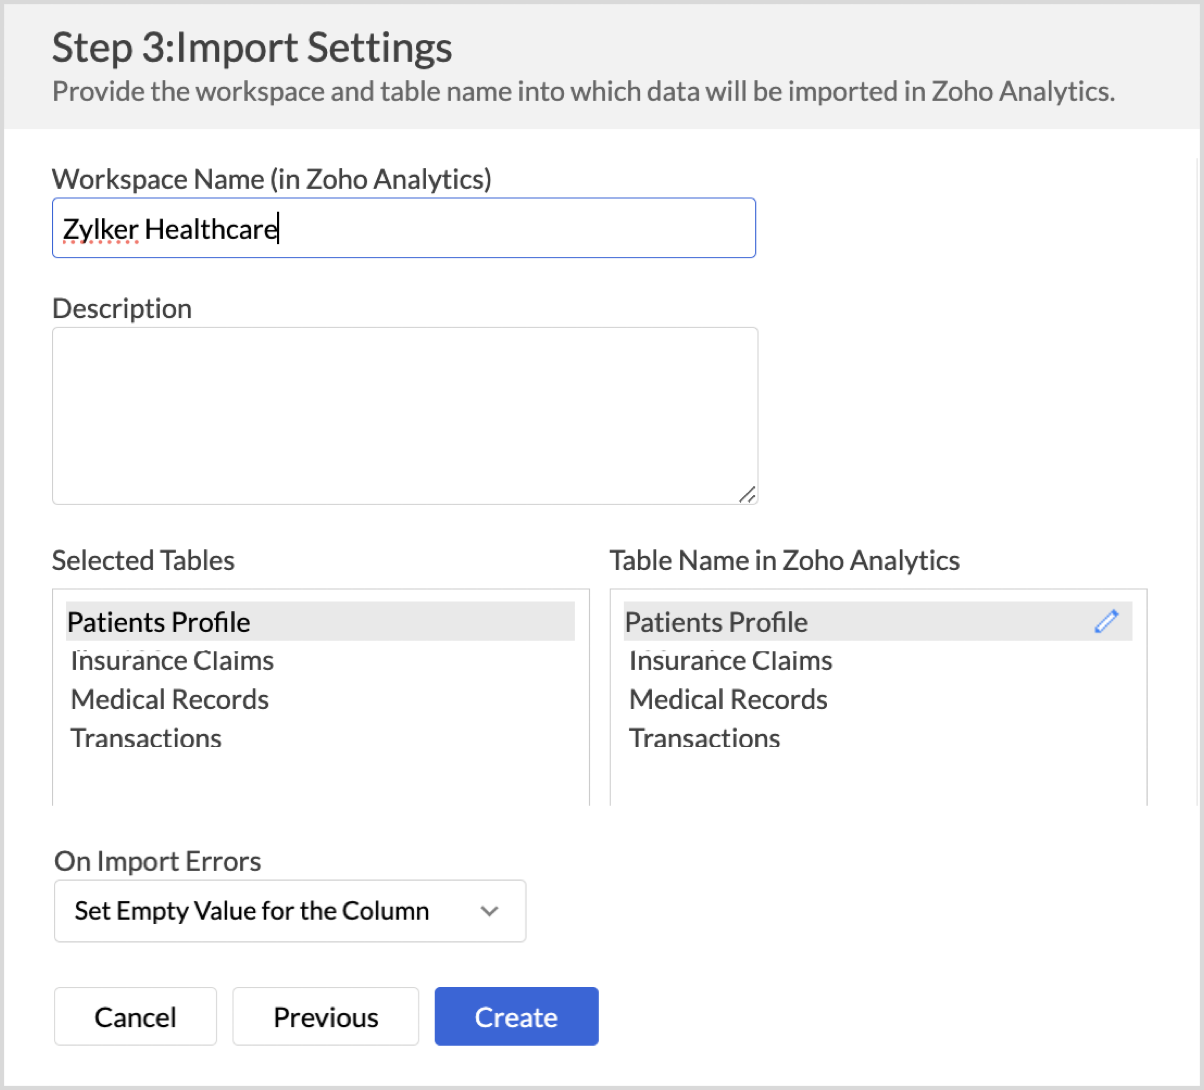Viewport: 1204px width, 1090px height.
Task: Select Medical Records under Table Name column
Action: click(x=728, y=699)
